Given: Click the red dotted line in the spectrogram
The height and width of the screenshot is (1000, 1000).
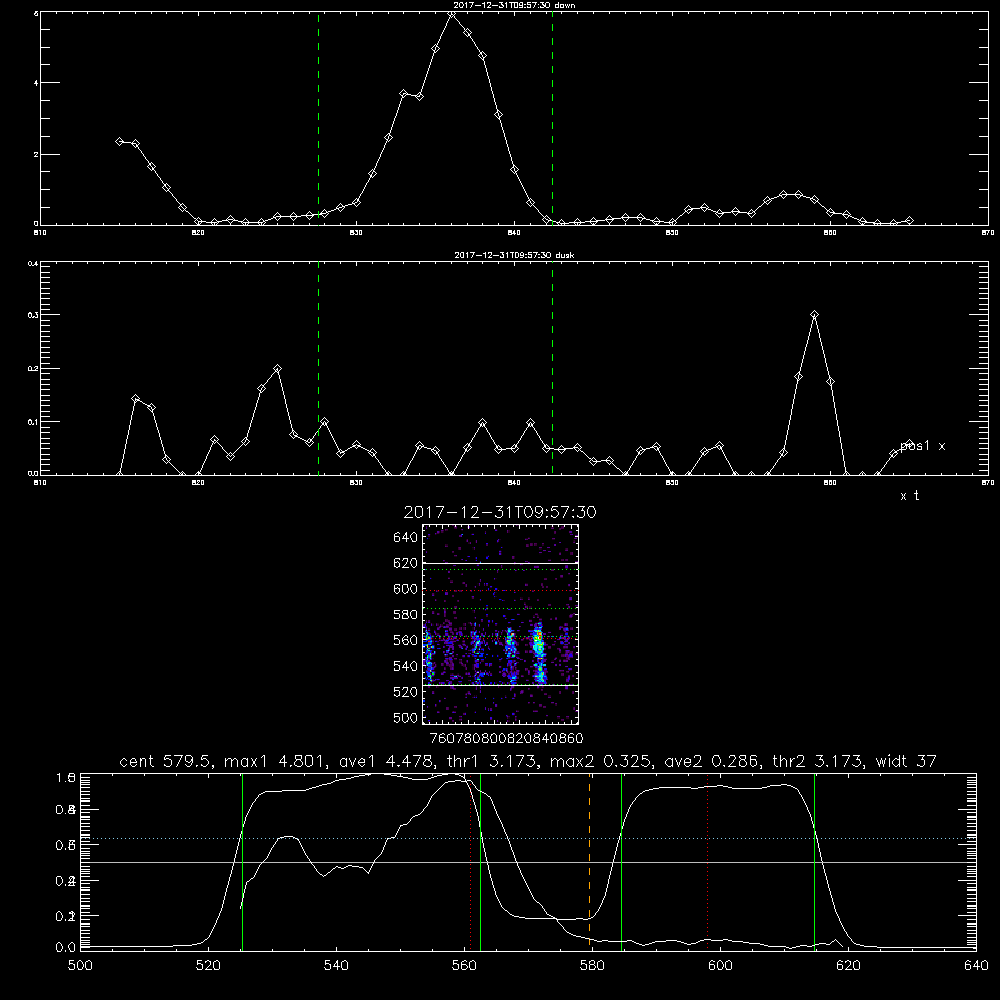Looking at the screenshot, I should click(500, 591).
